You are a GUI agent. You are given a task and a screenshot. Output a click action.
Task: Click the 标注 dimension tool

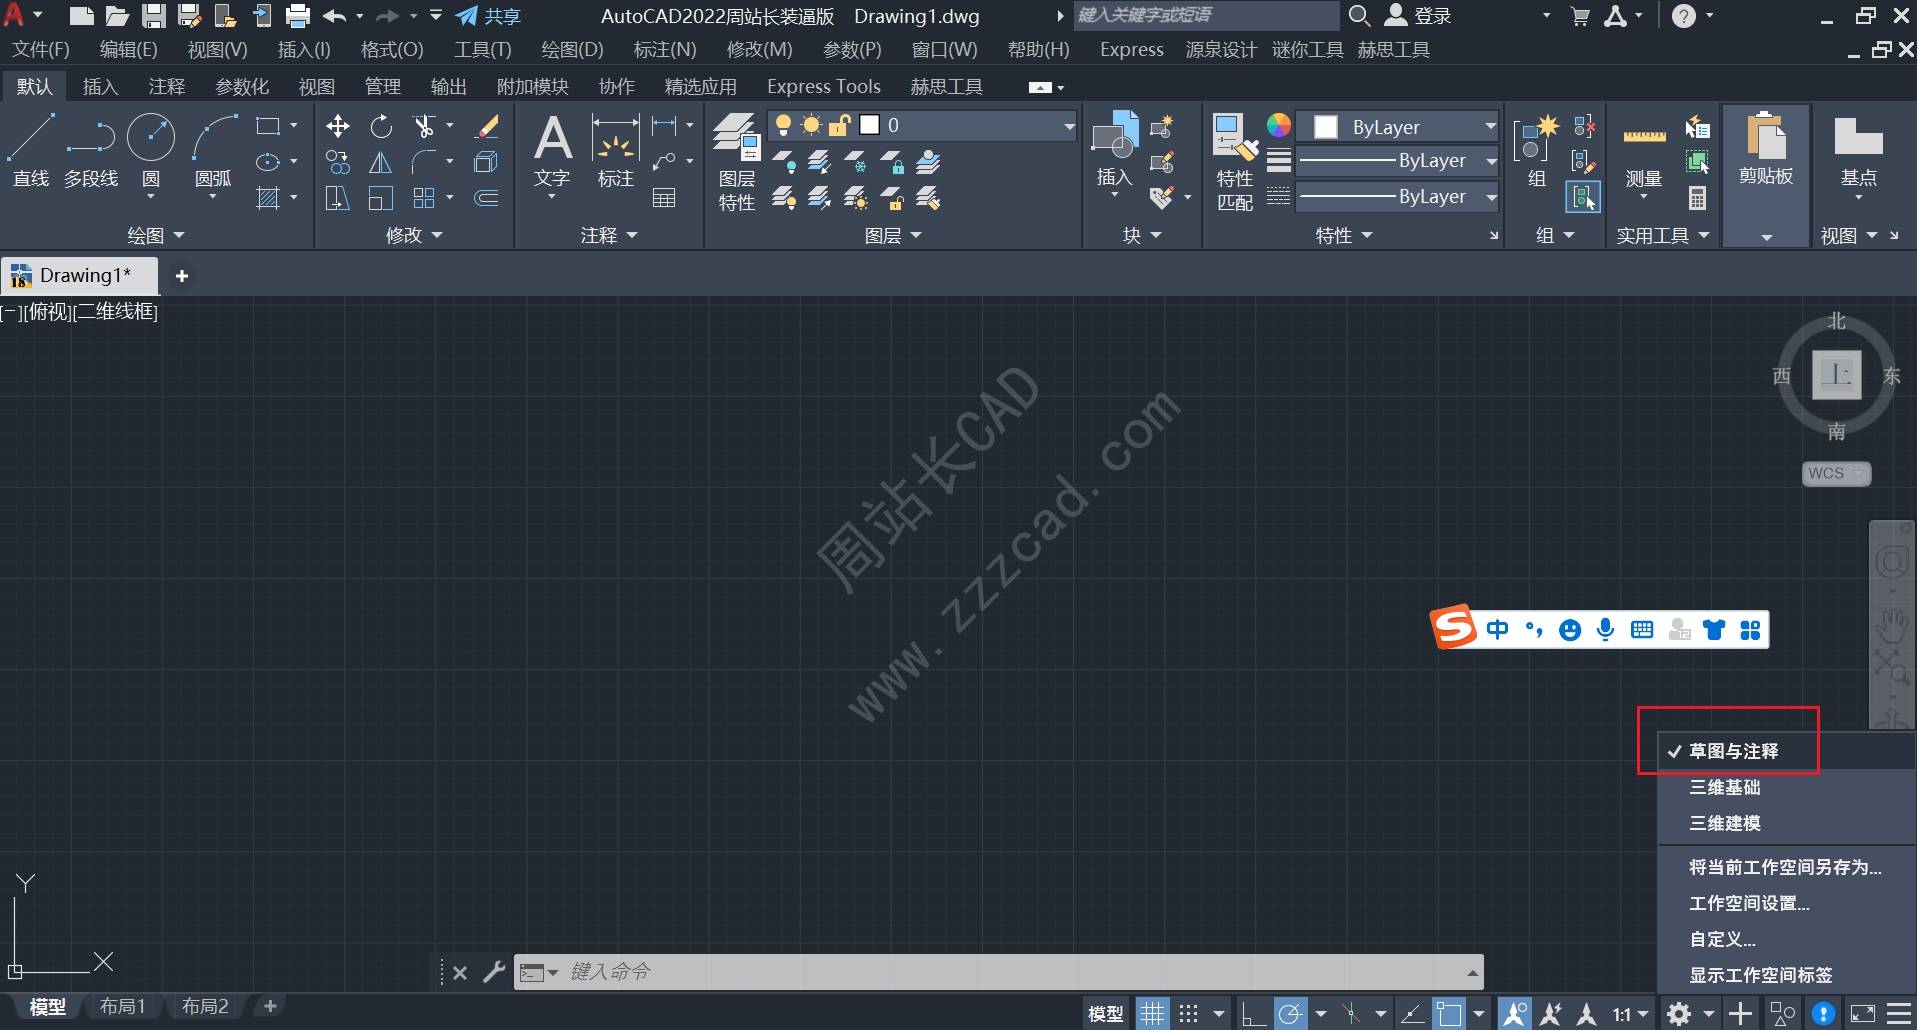tap(615, 150)
